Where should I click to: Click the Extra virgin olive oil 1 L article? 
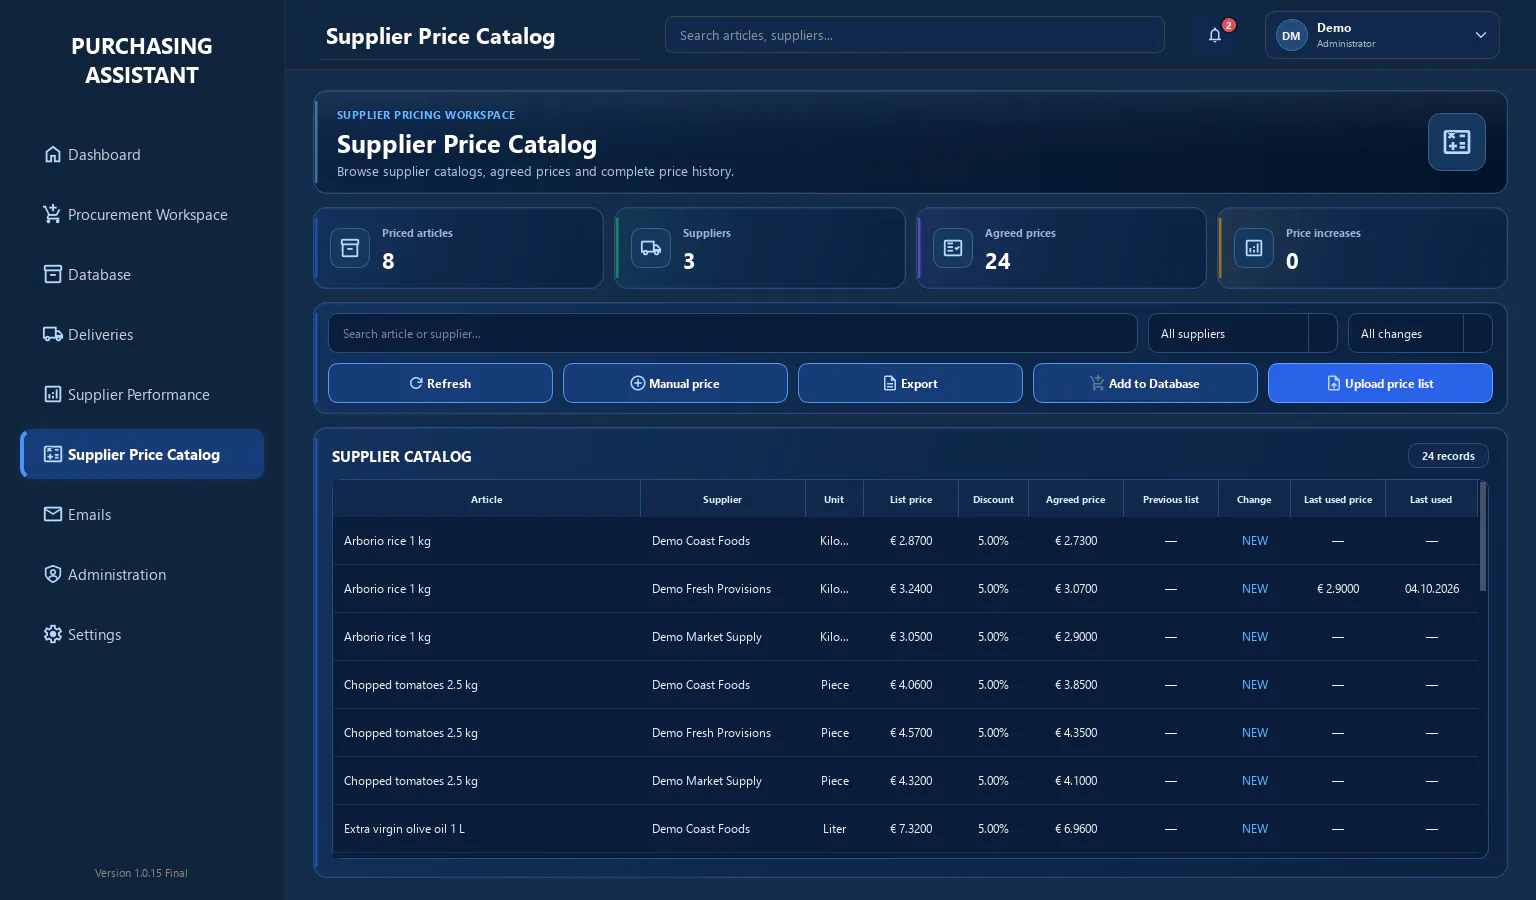(404, 829)
